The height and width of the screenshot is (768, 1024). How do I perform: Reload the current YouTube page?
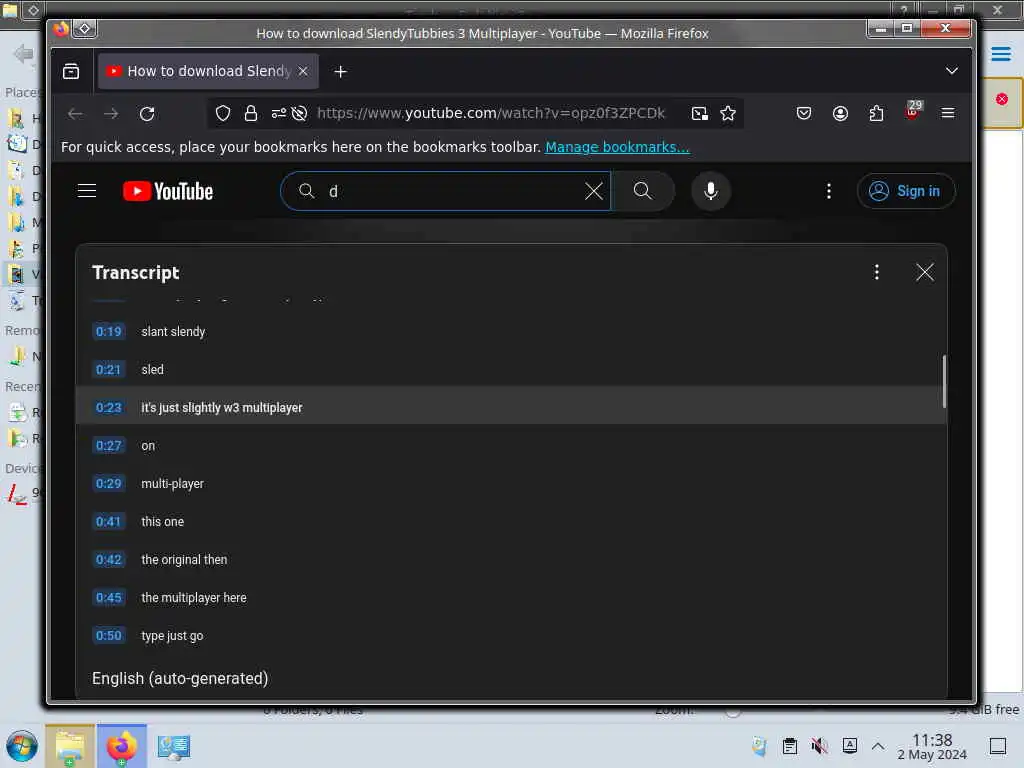(147, 114)
